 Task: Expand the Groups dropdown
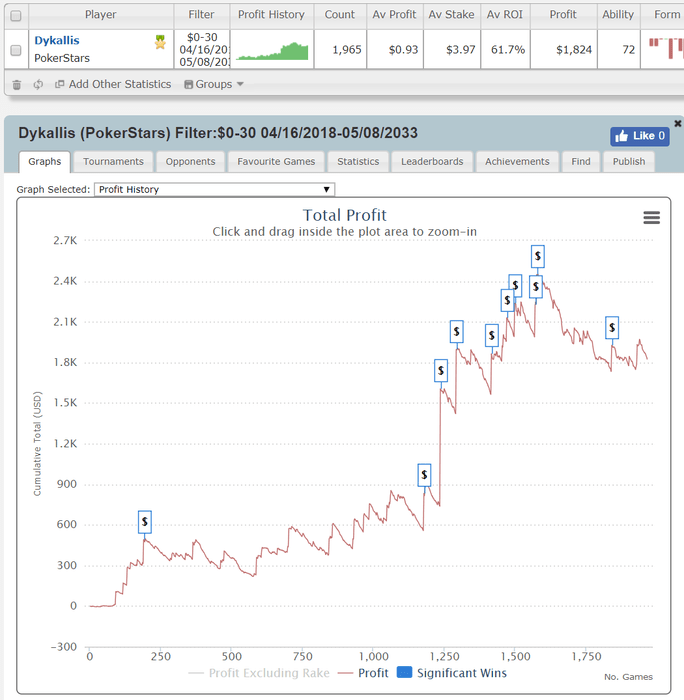214,84
